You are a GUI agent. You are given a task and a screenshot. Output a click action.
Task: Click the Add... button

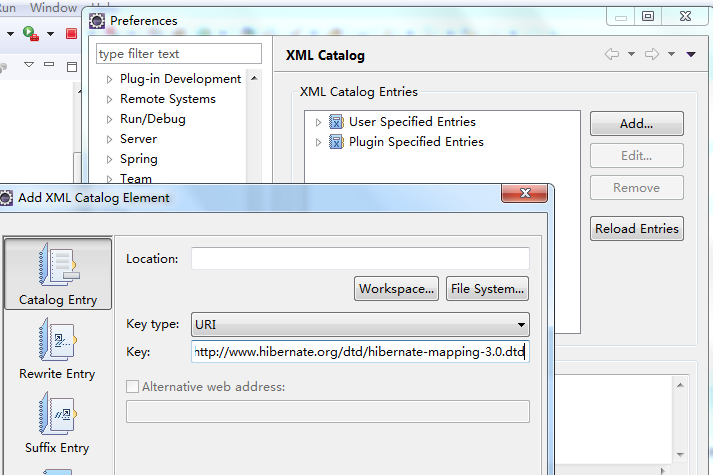[637, 124]
